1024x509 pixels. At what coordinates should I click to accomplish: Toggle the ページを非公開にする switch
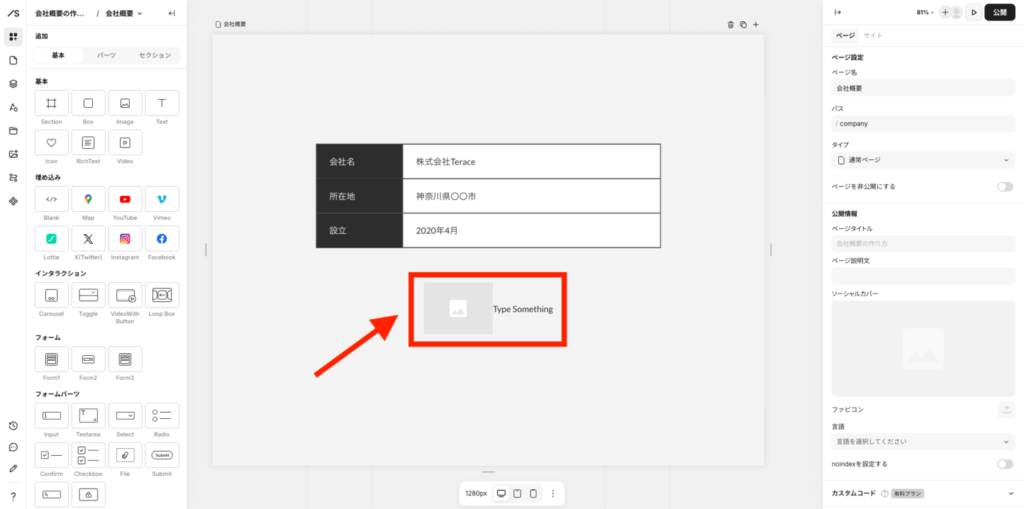(1004, 187)
